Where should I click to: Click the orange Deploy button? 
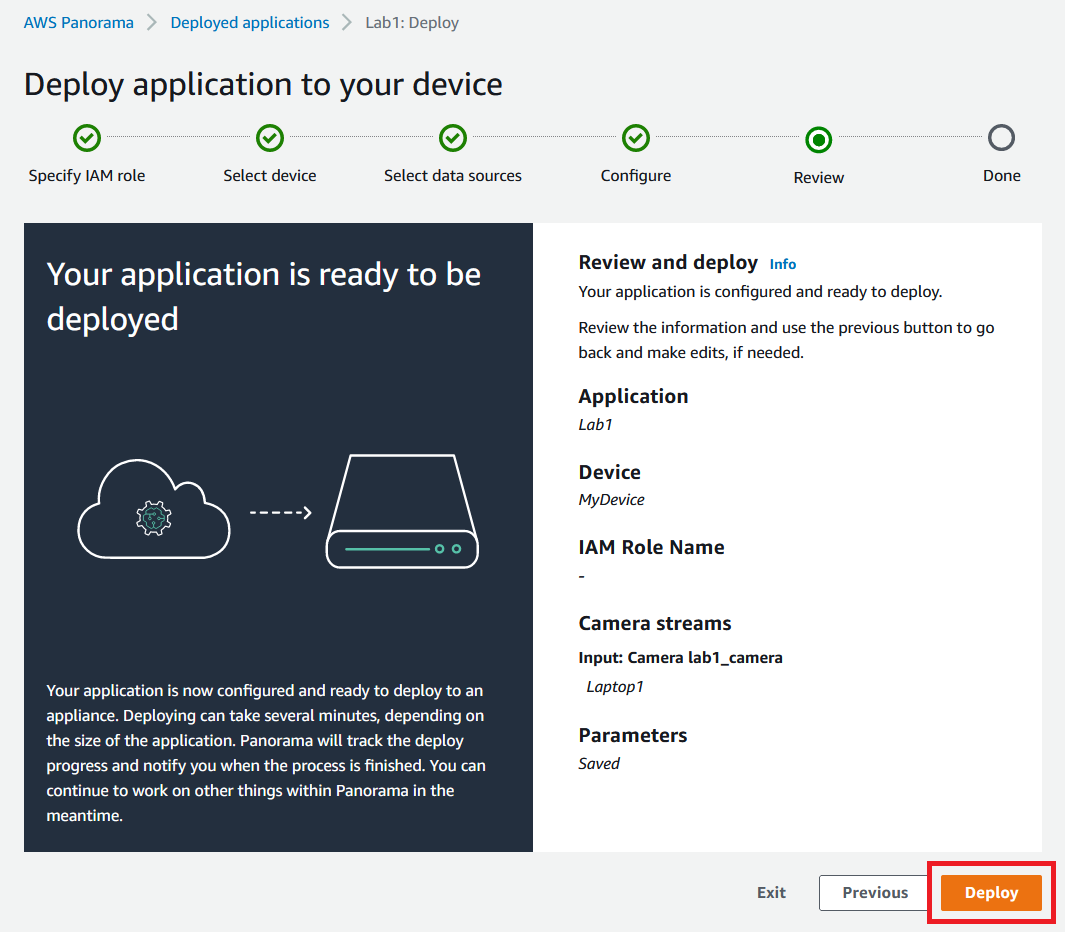[991, 893]
